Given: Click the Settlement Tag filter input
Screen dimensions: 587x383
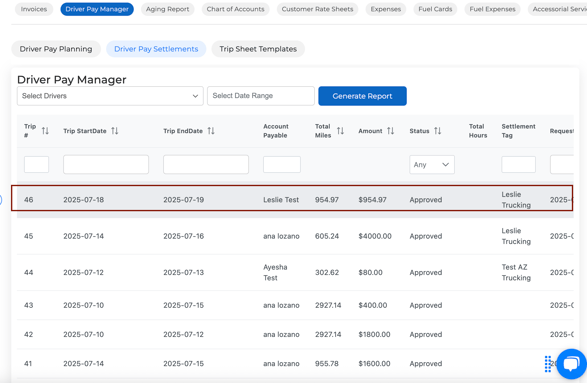Looking at the screenshot, I should (518, 164).
